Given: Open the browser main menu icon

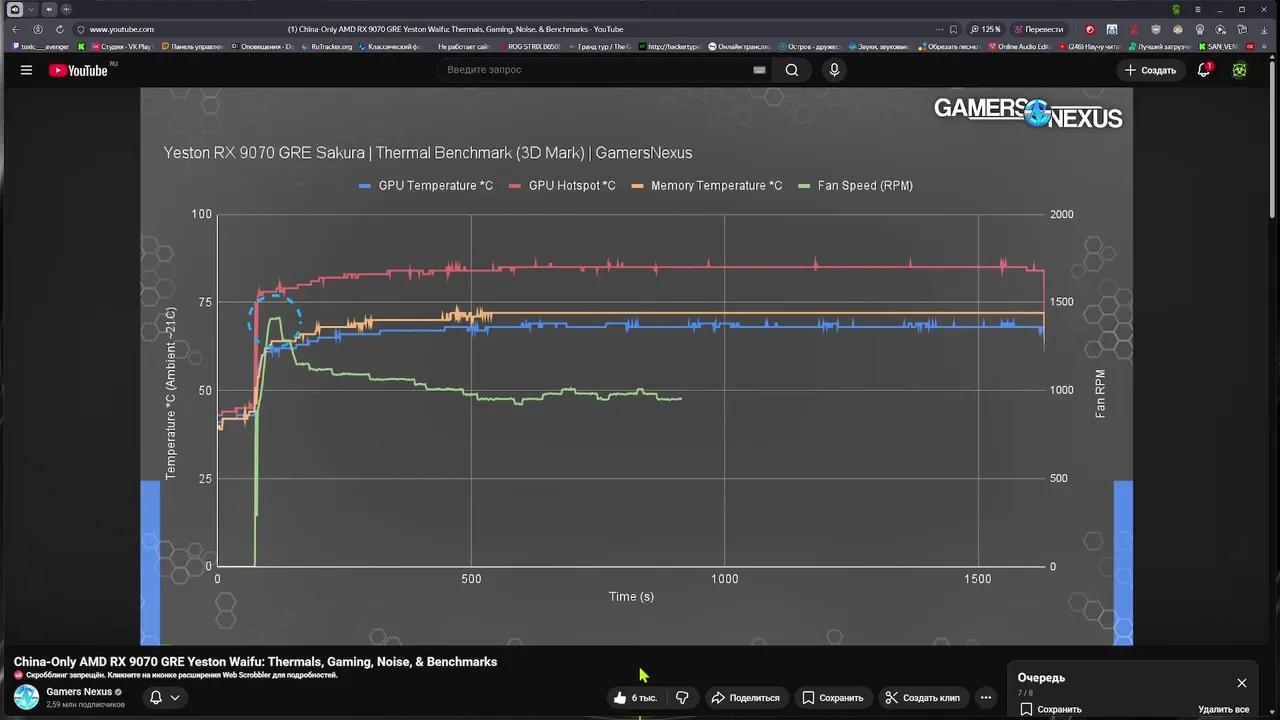Looking at the screenshot, I should coord(1198,9).
